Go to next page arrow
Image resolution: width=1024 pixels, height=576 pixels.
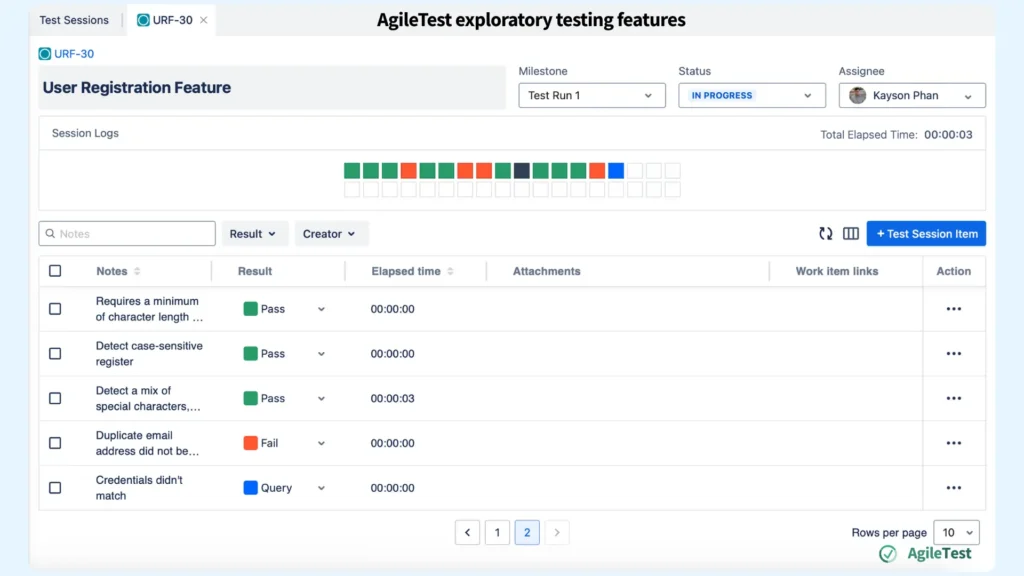[556, 532]
